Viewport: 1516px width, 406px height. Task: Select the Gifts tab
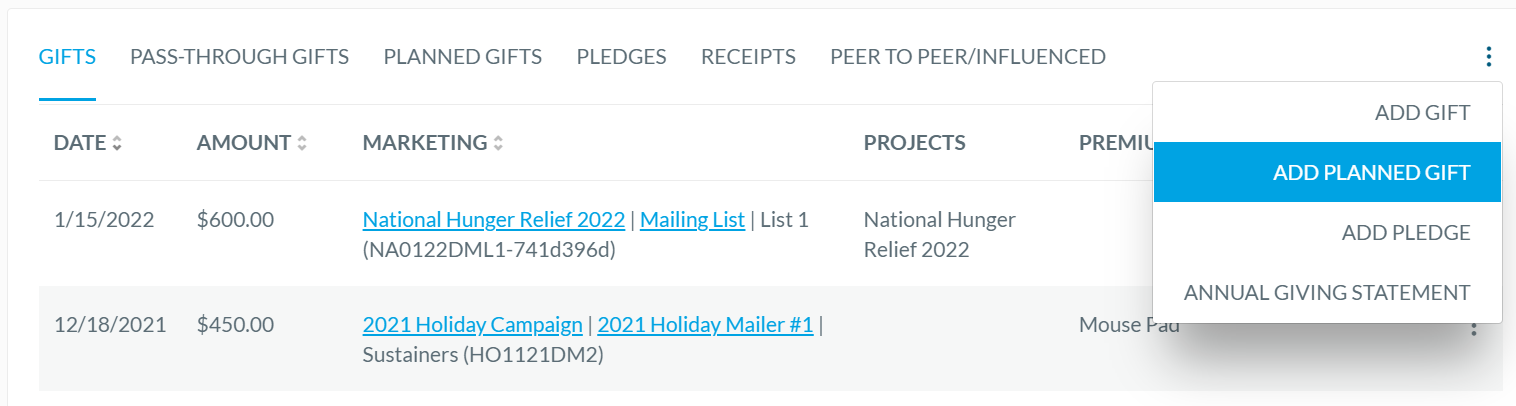[67, 57]
